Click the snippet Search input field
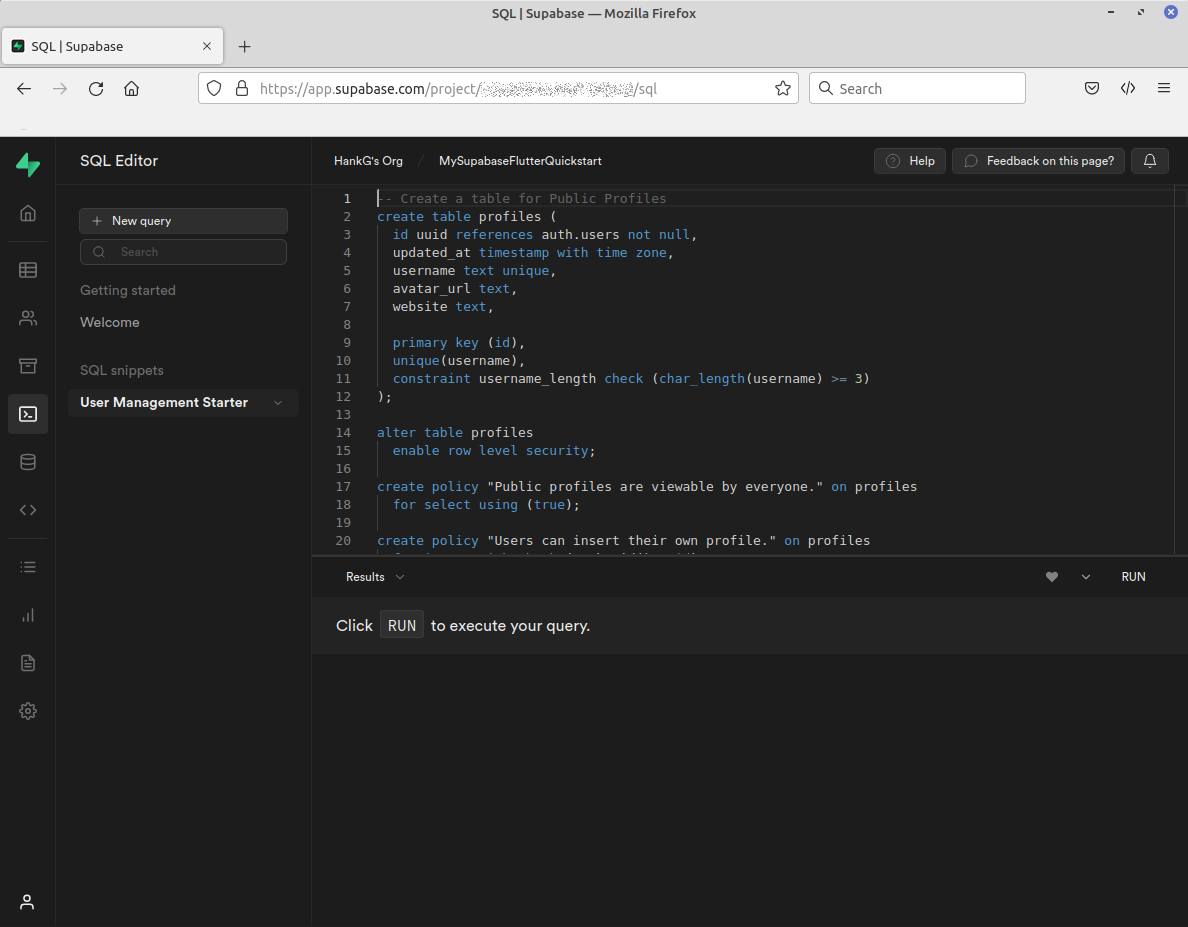 click(x=190, y=252)
